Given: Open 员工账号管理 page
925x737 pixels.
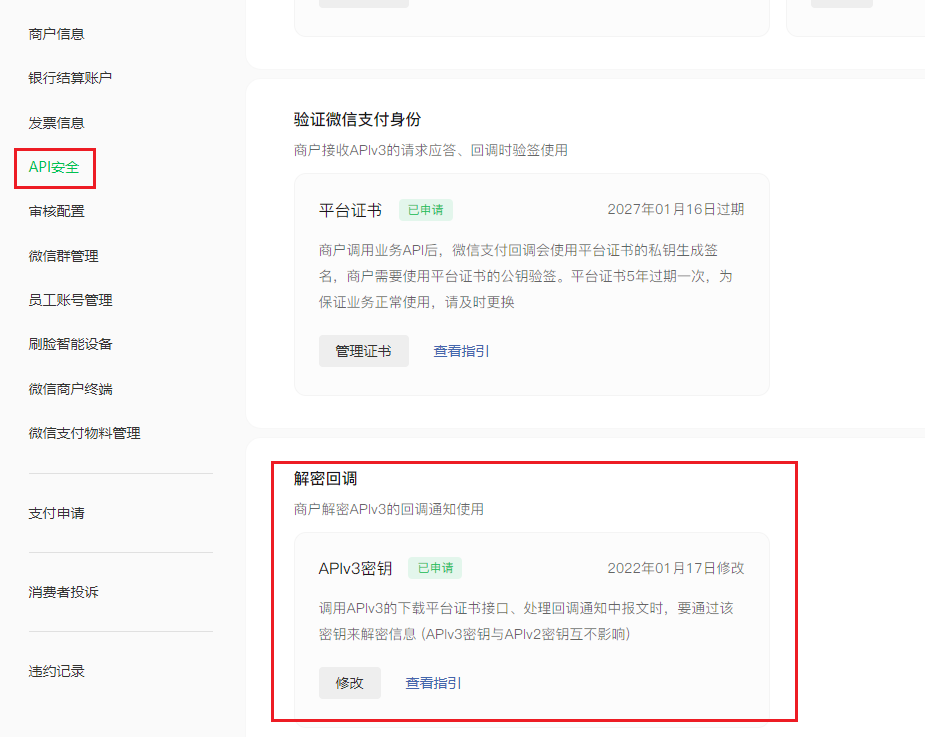Looking at the screenshot, I should click(x=70, y=300).
